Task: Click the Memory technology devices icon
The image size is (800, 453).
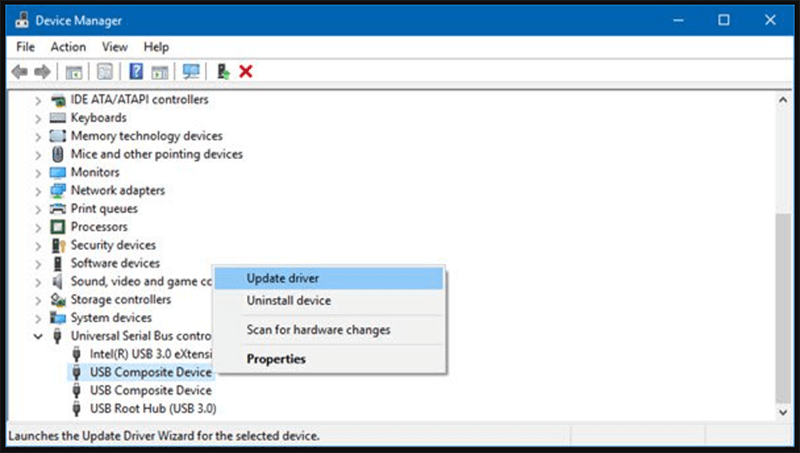Action: click(x=58, y=136)
